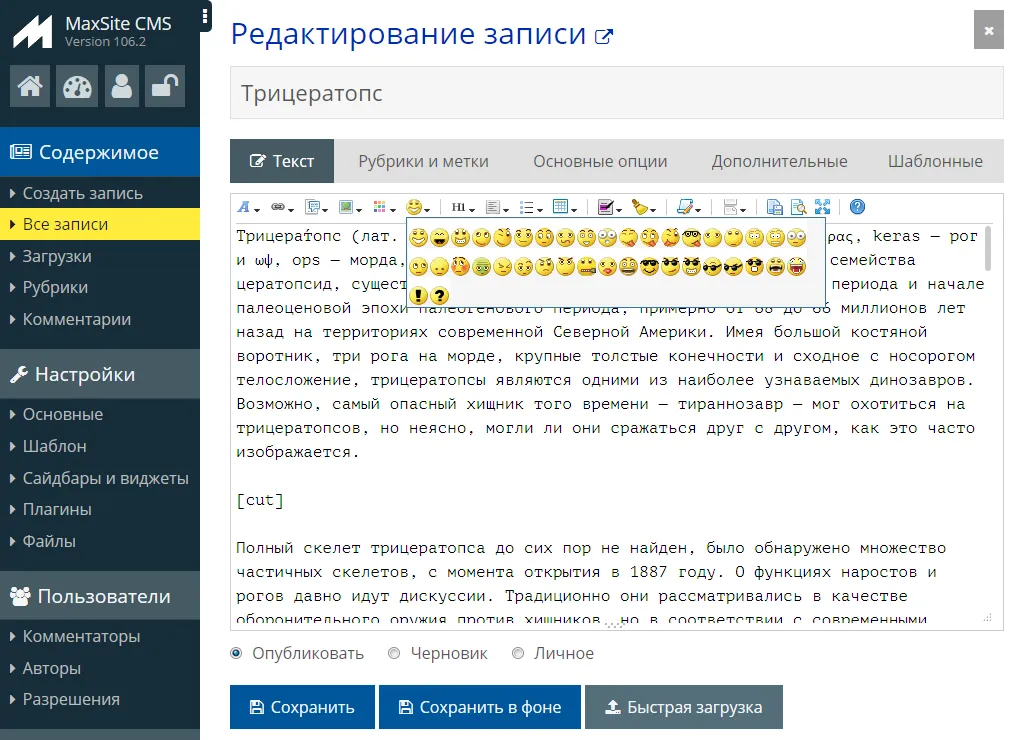Screen dimensions: 1012x740
Task: Expand the table insert dropdown
Action: coord(564,207)
